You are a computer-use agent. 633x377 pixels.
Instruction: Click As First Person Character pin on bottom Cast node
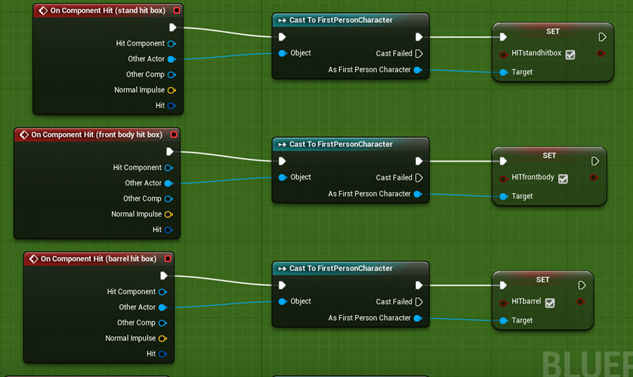[418, 318]
